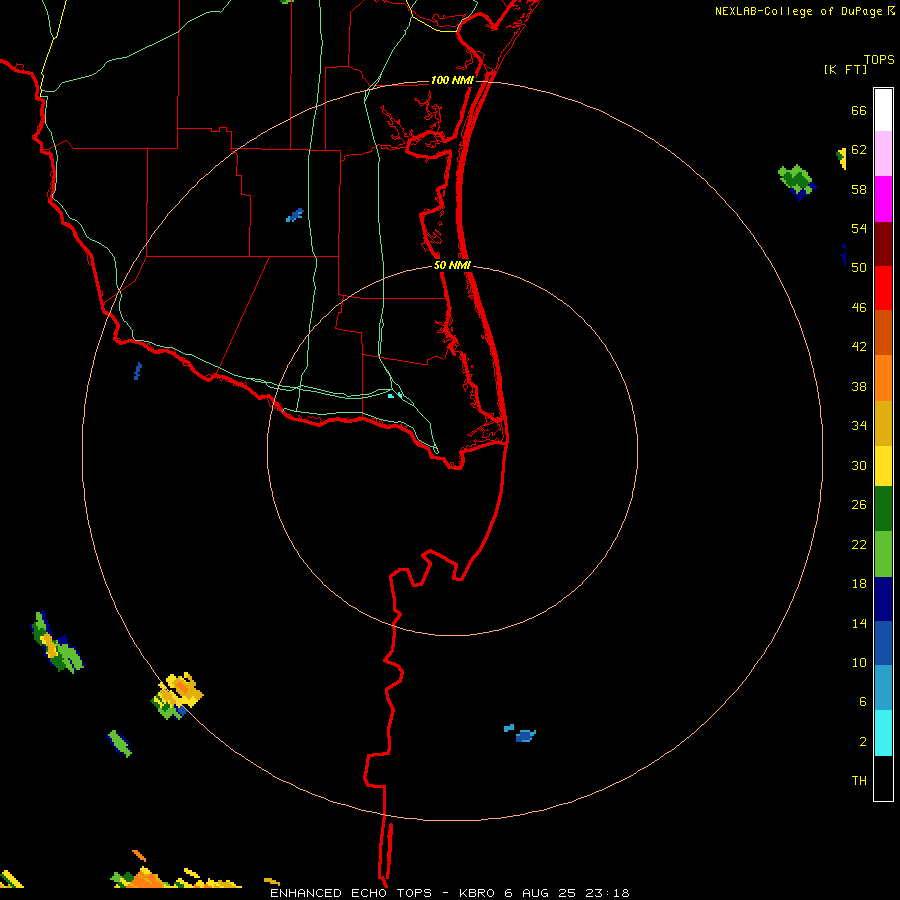Image resolution: width=900 pixels, height=900 pixels.
Task: Select the light pink legend swatch
Action: [x=883, y=153]
